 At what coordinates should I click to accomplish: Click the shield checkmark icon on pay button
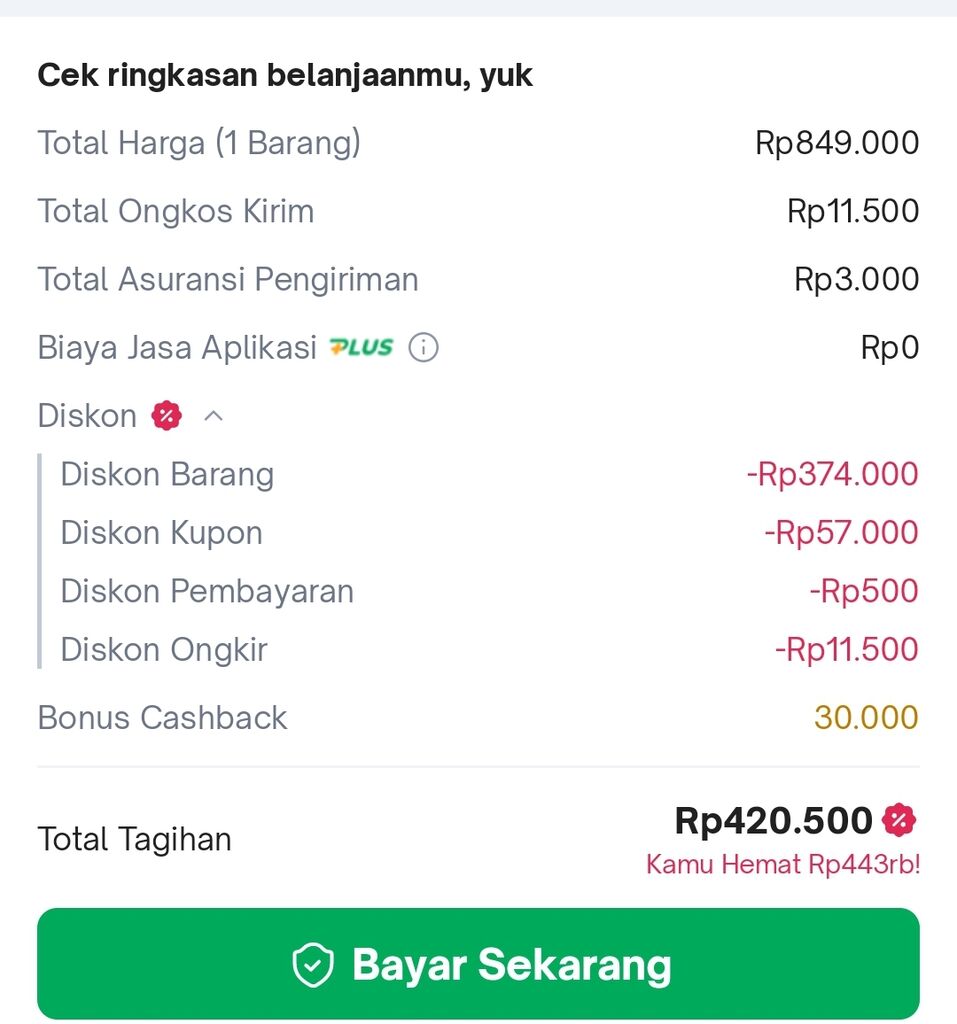[313, 965]
